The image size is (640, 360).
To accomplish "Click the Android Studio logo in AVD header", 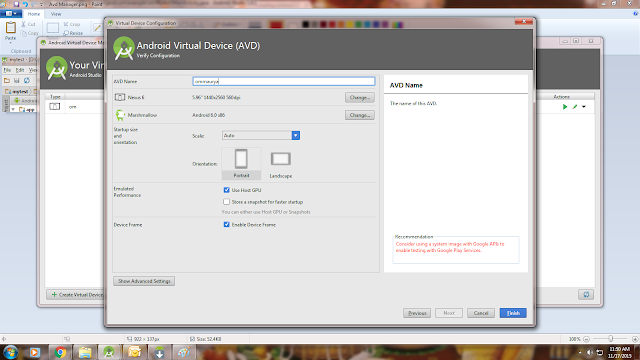I will pyautogui.click(x=124, y=48).
